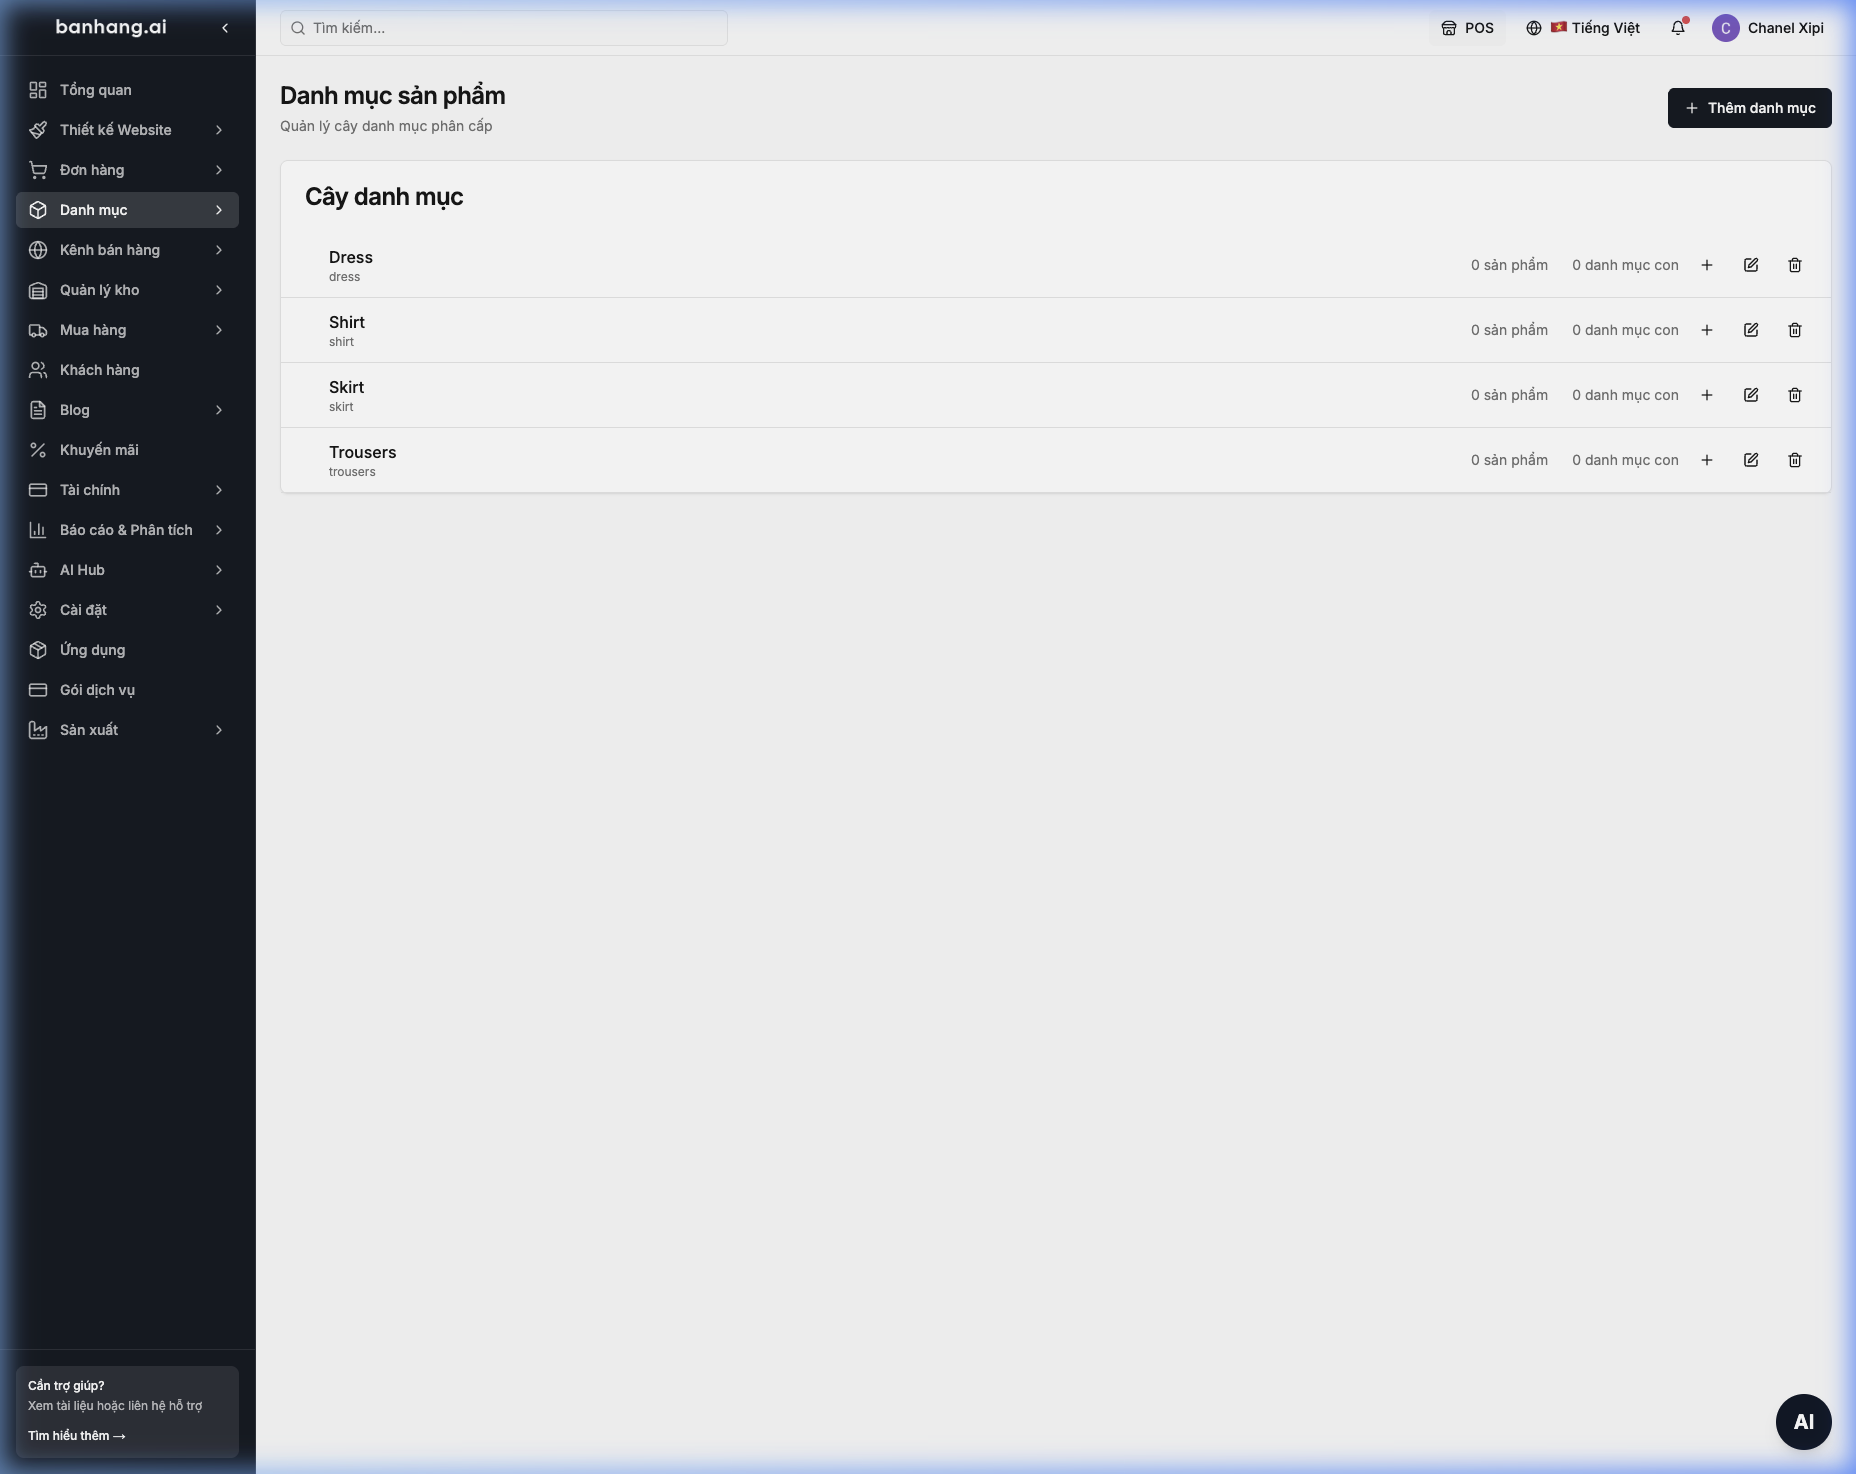
Task: Focus the Tìm kiếm search field
Action: [x=504, y=28]
